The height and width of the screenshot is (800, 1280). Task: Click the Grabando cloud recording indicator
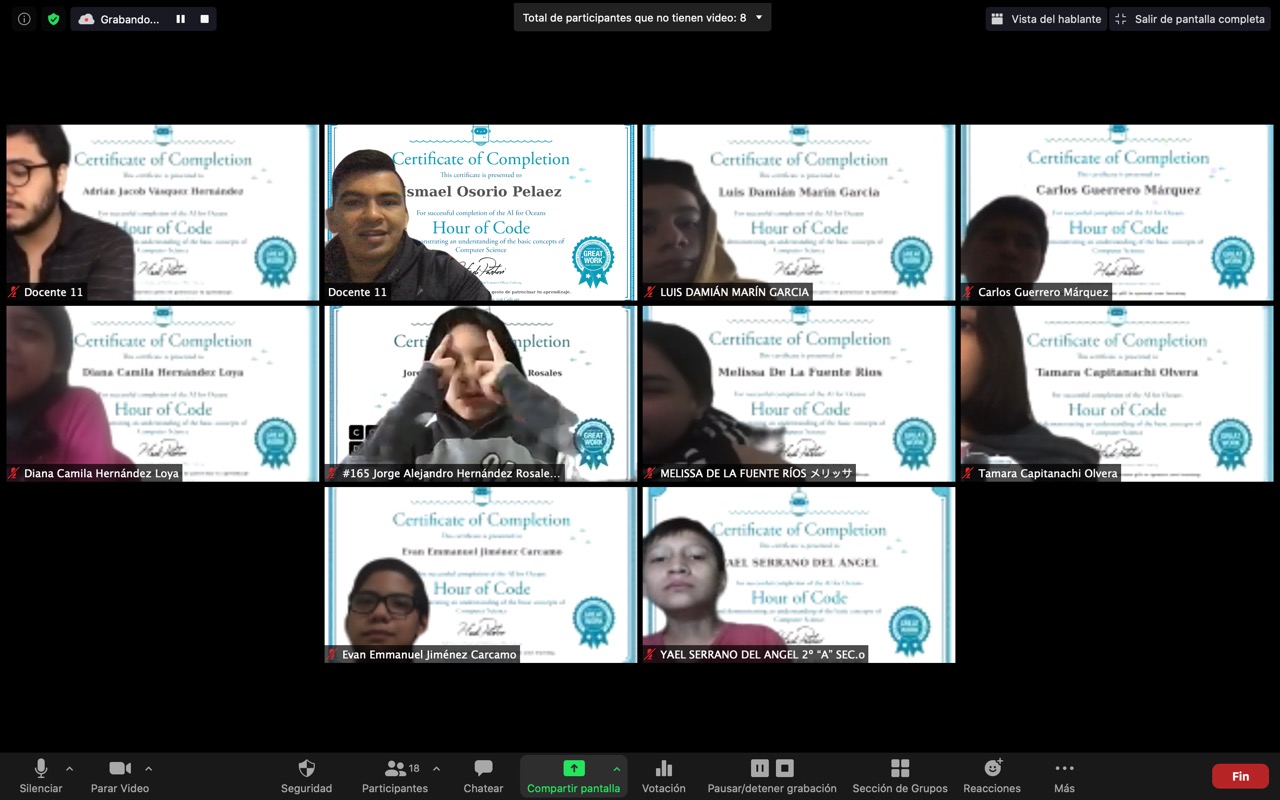tap(119, 19)
